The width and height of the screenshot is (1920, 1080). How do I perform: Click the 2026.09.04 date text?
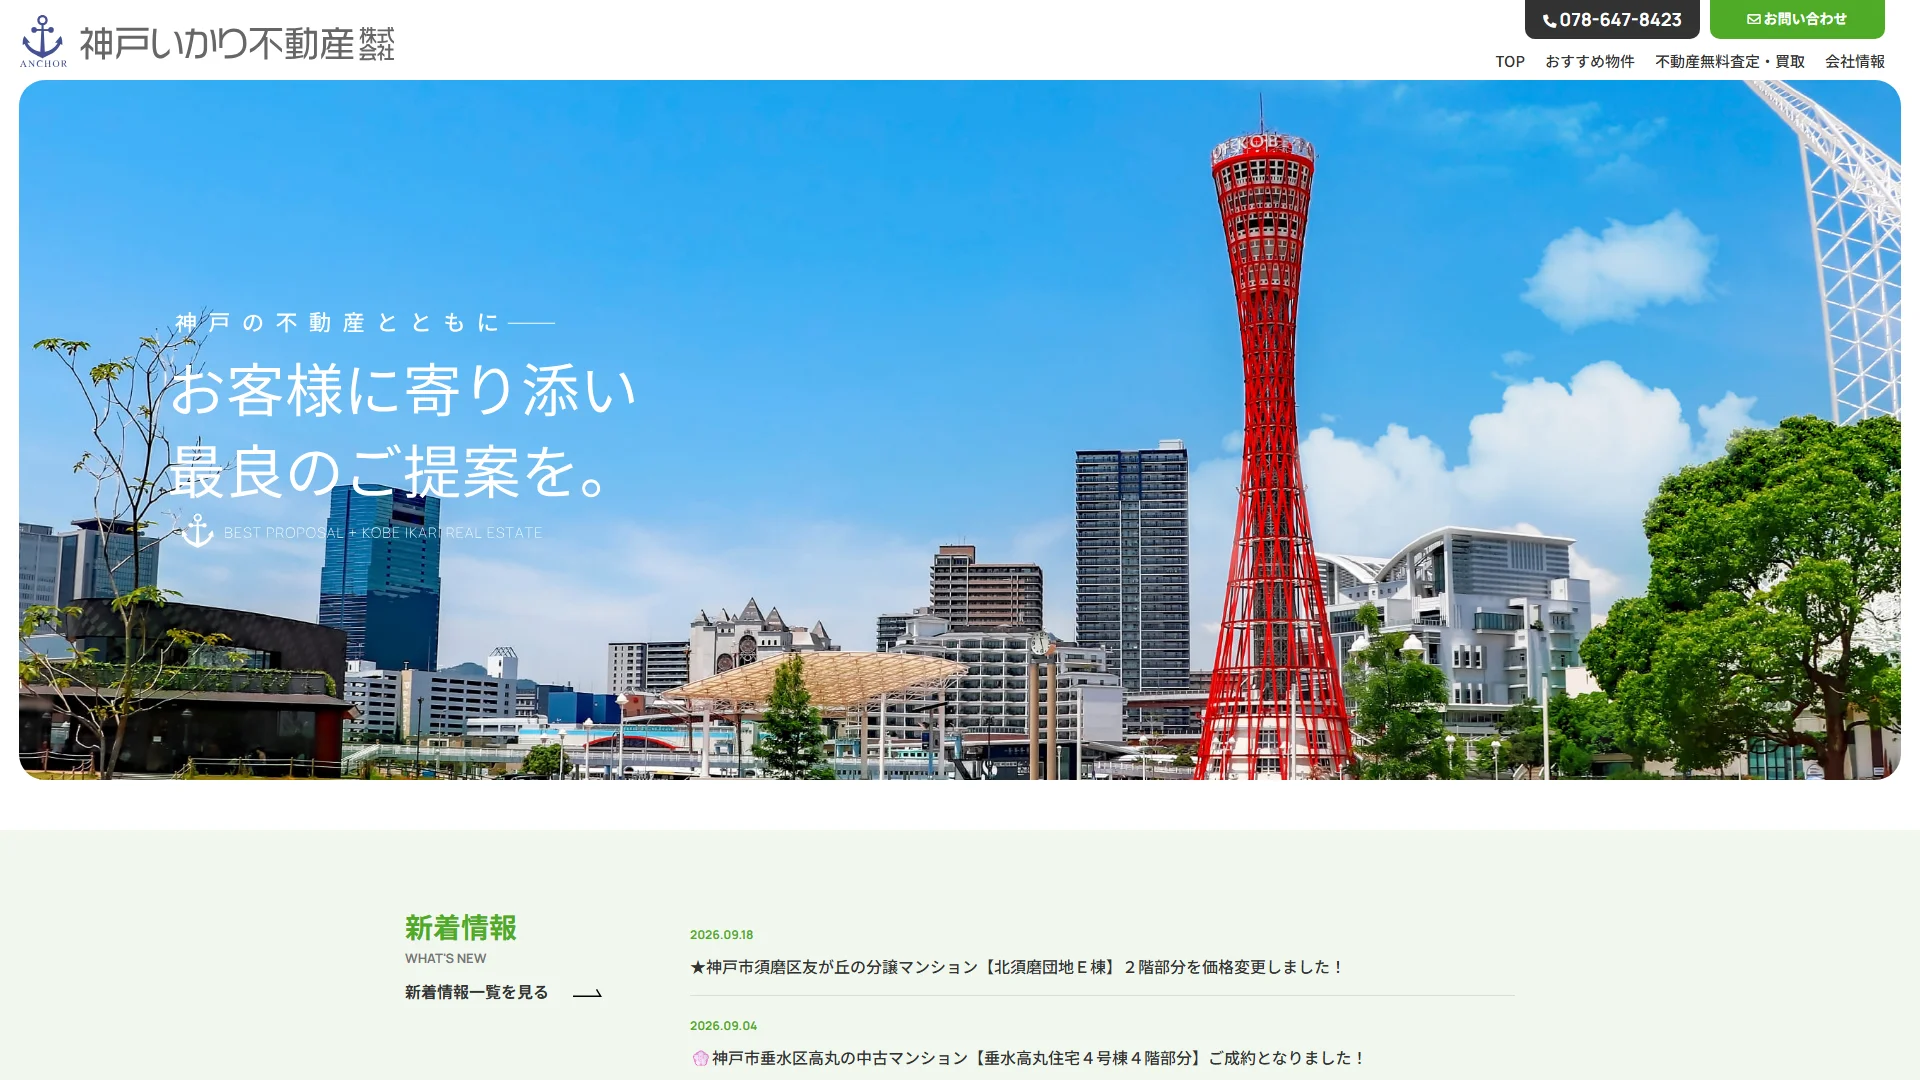point(723,1026)
